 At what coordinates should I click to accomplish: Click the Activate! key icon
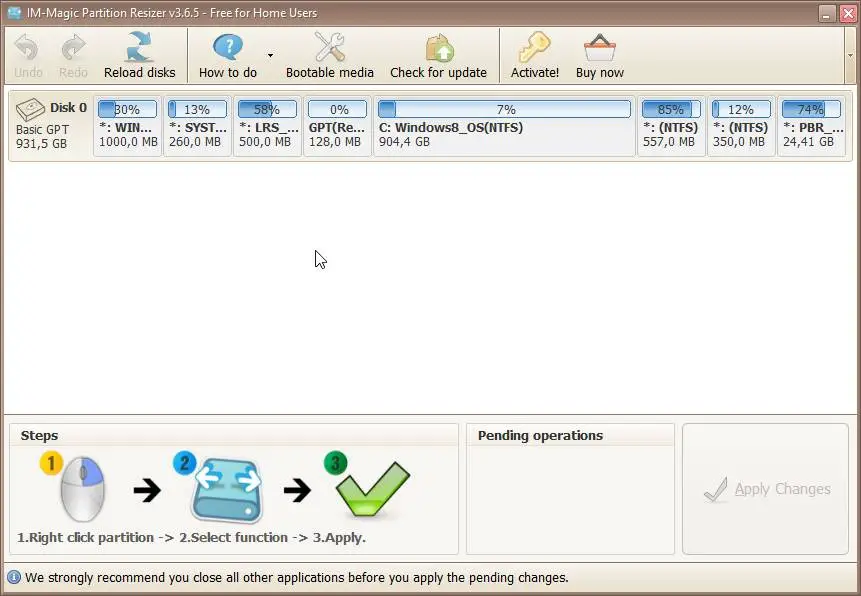(x=534, y=47)
